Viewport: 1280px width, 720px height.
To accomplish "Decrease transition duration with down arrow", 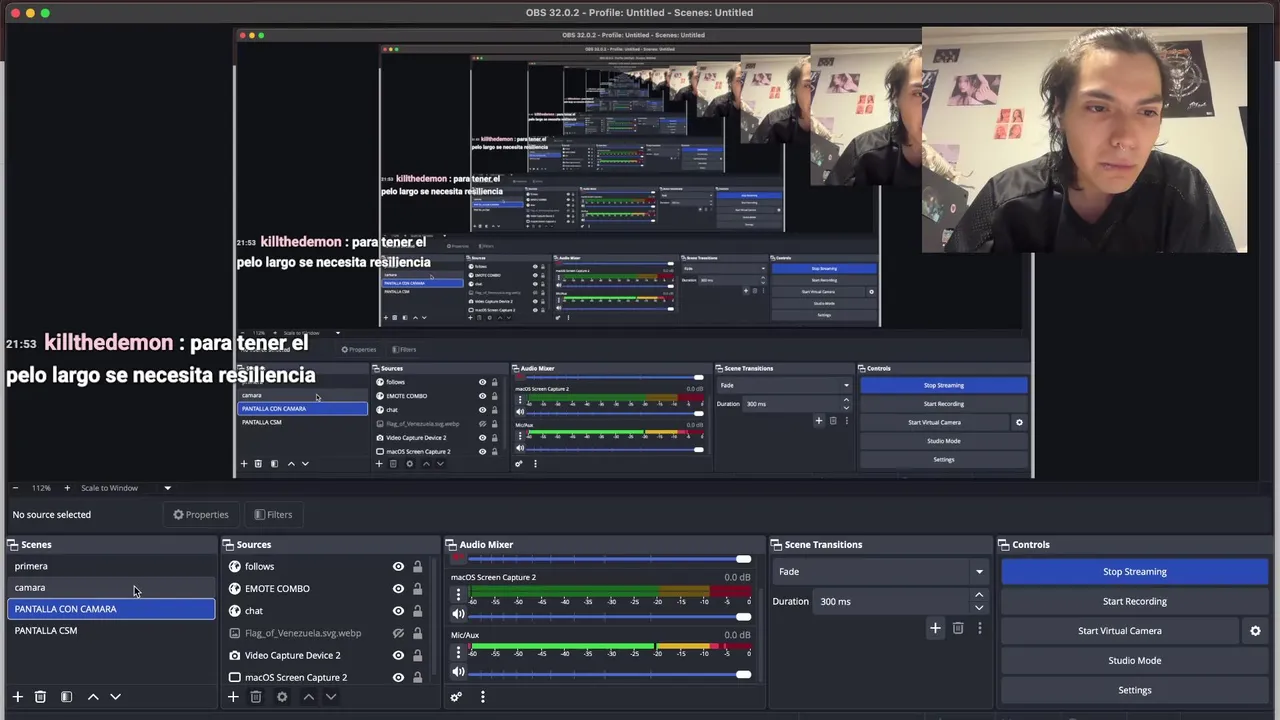I will click(x=979, y=607).
